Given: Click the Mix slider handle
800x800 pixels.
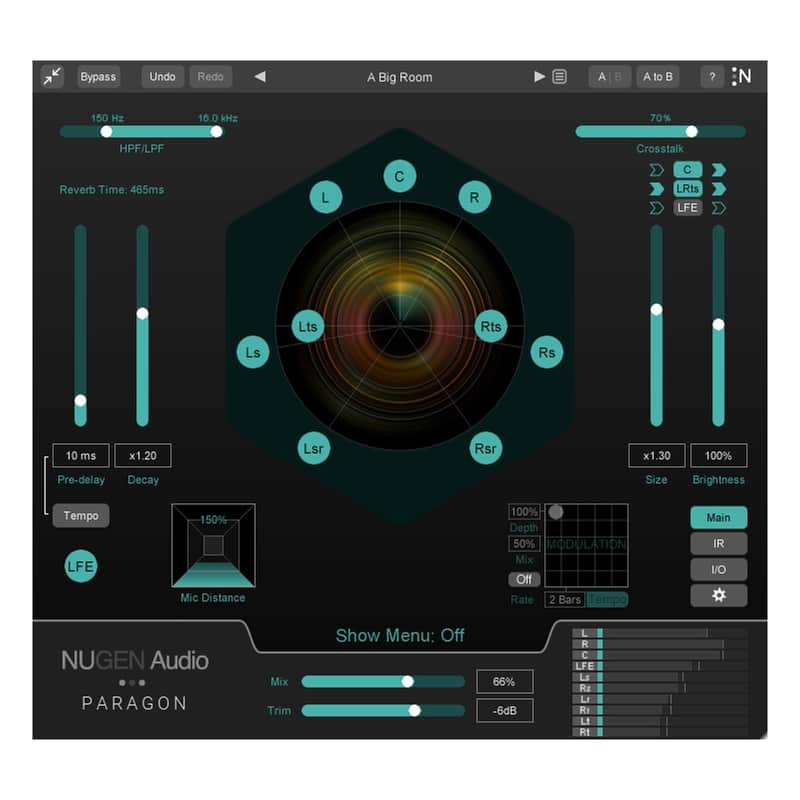Looking at the screenshot, I should pyautogui.click(x=407, y=682).
